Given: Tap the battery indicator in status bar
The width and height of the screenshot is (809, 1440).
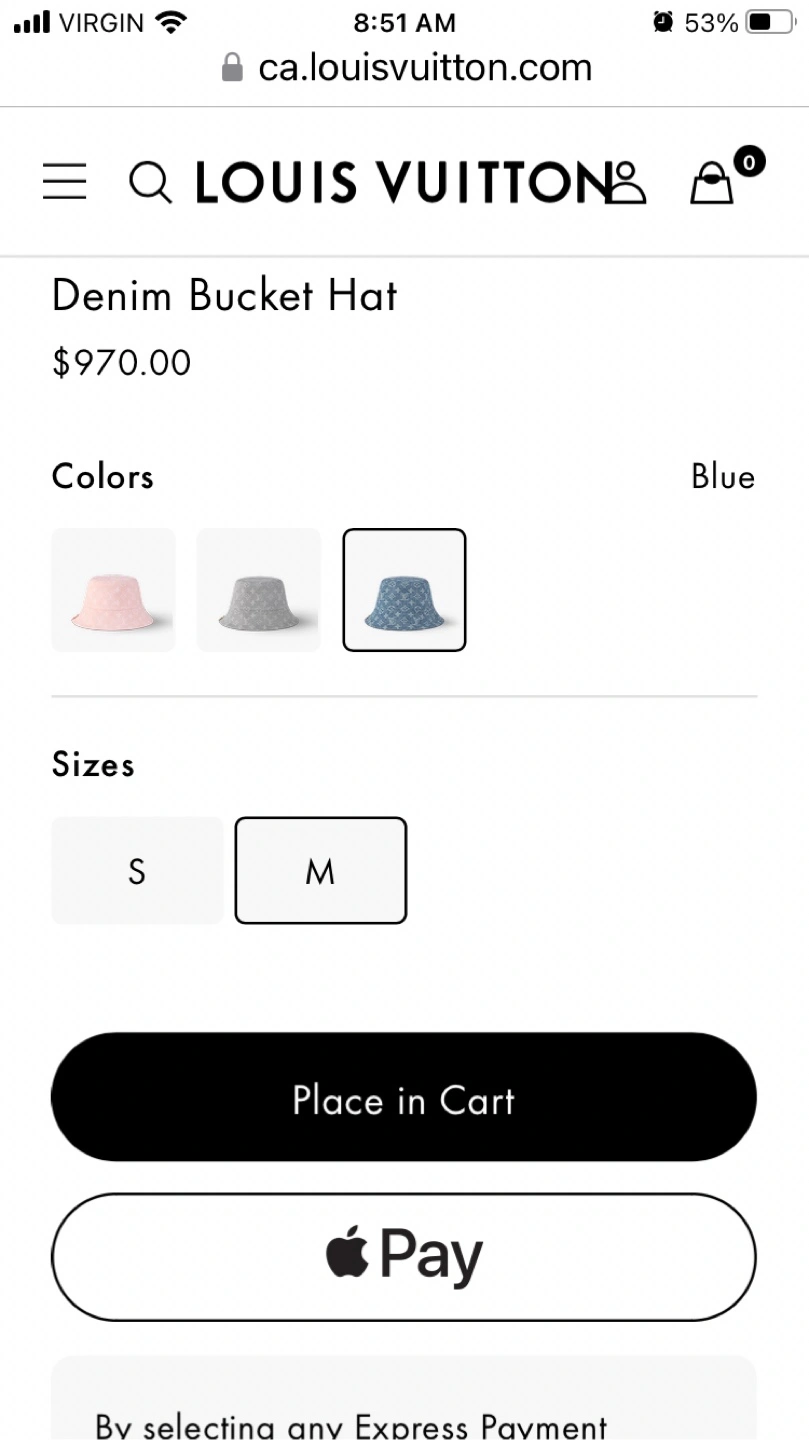Looking at the screenshot, I should (771, 22).
